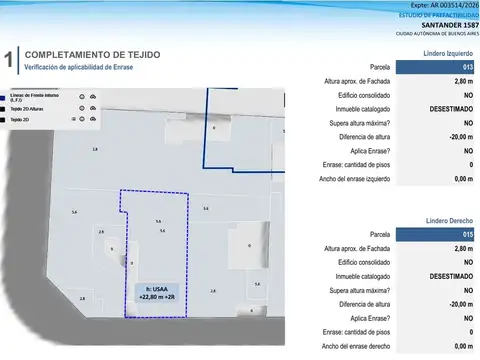Click the 'Lindero Izquierdo' section title

[x=448, y=53]
